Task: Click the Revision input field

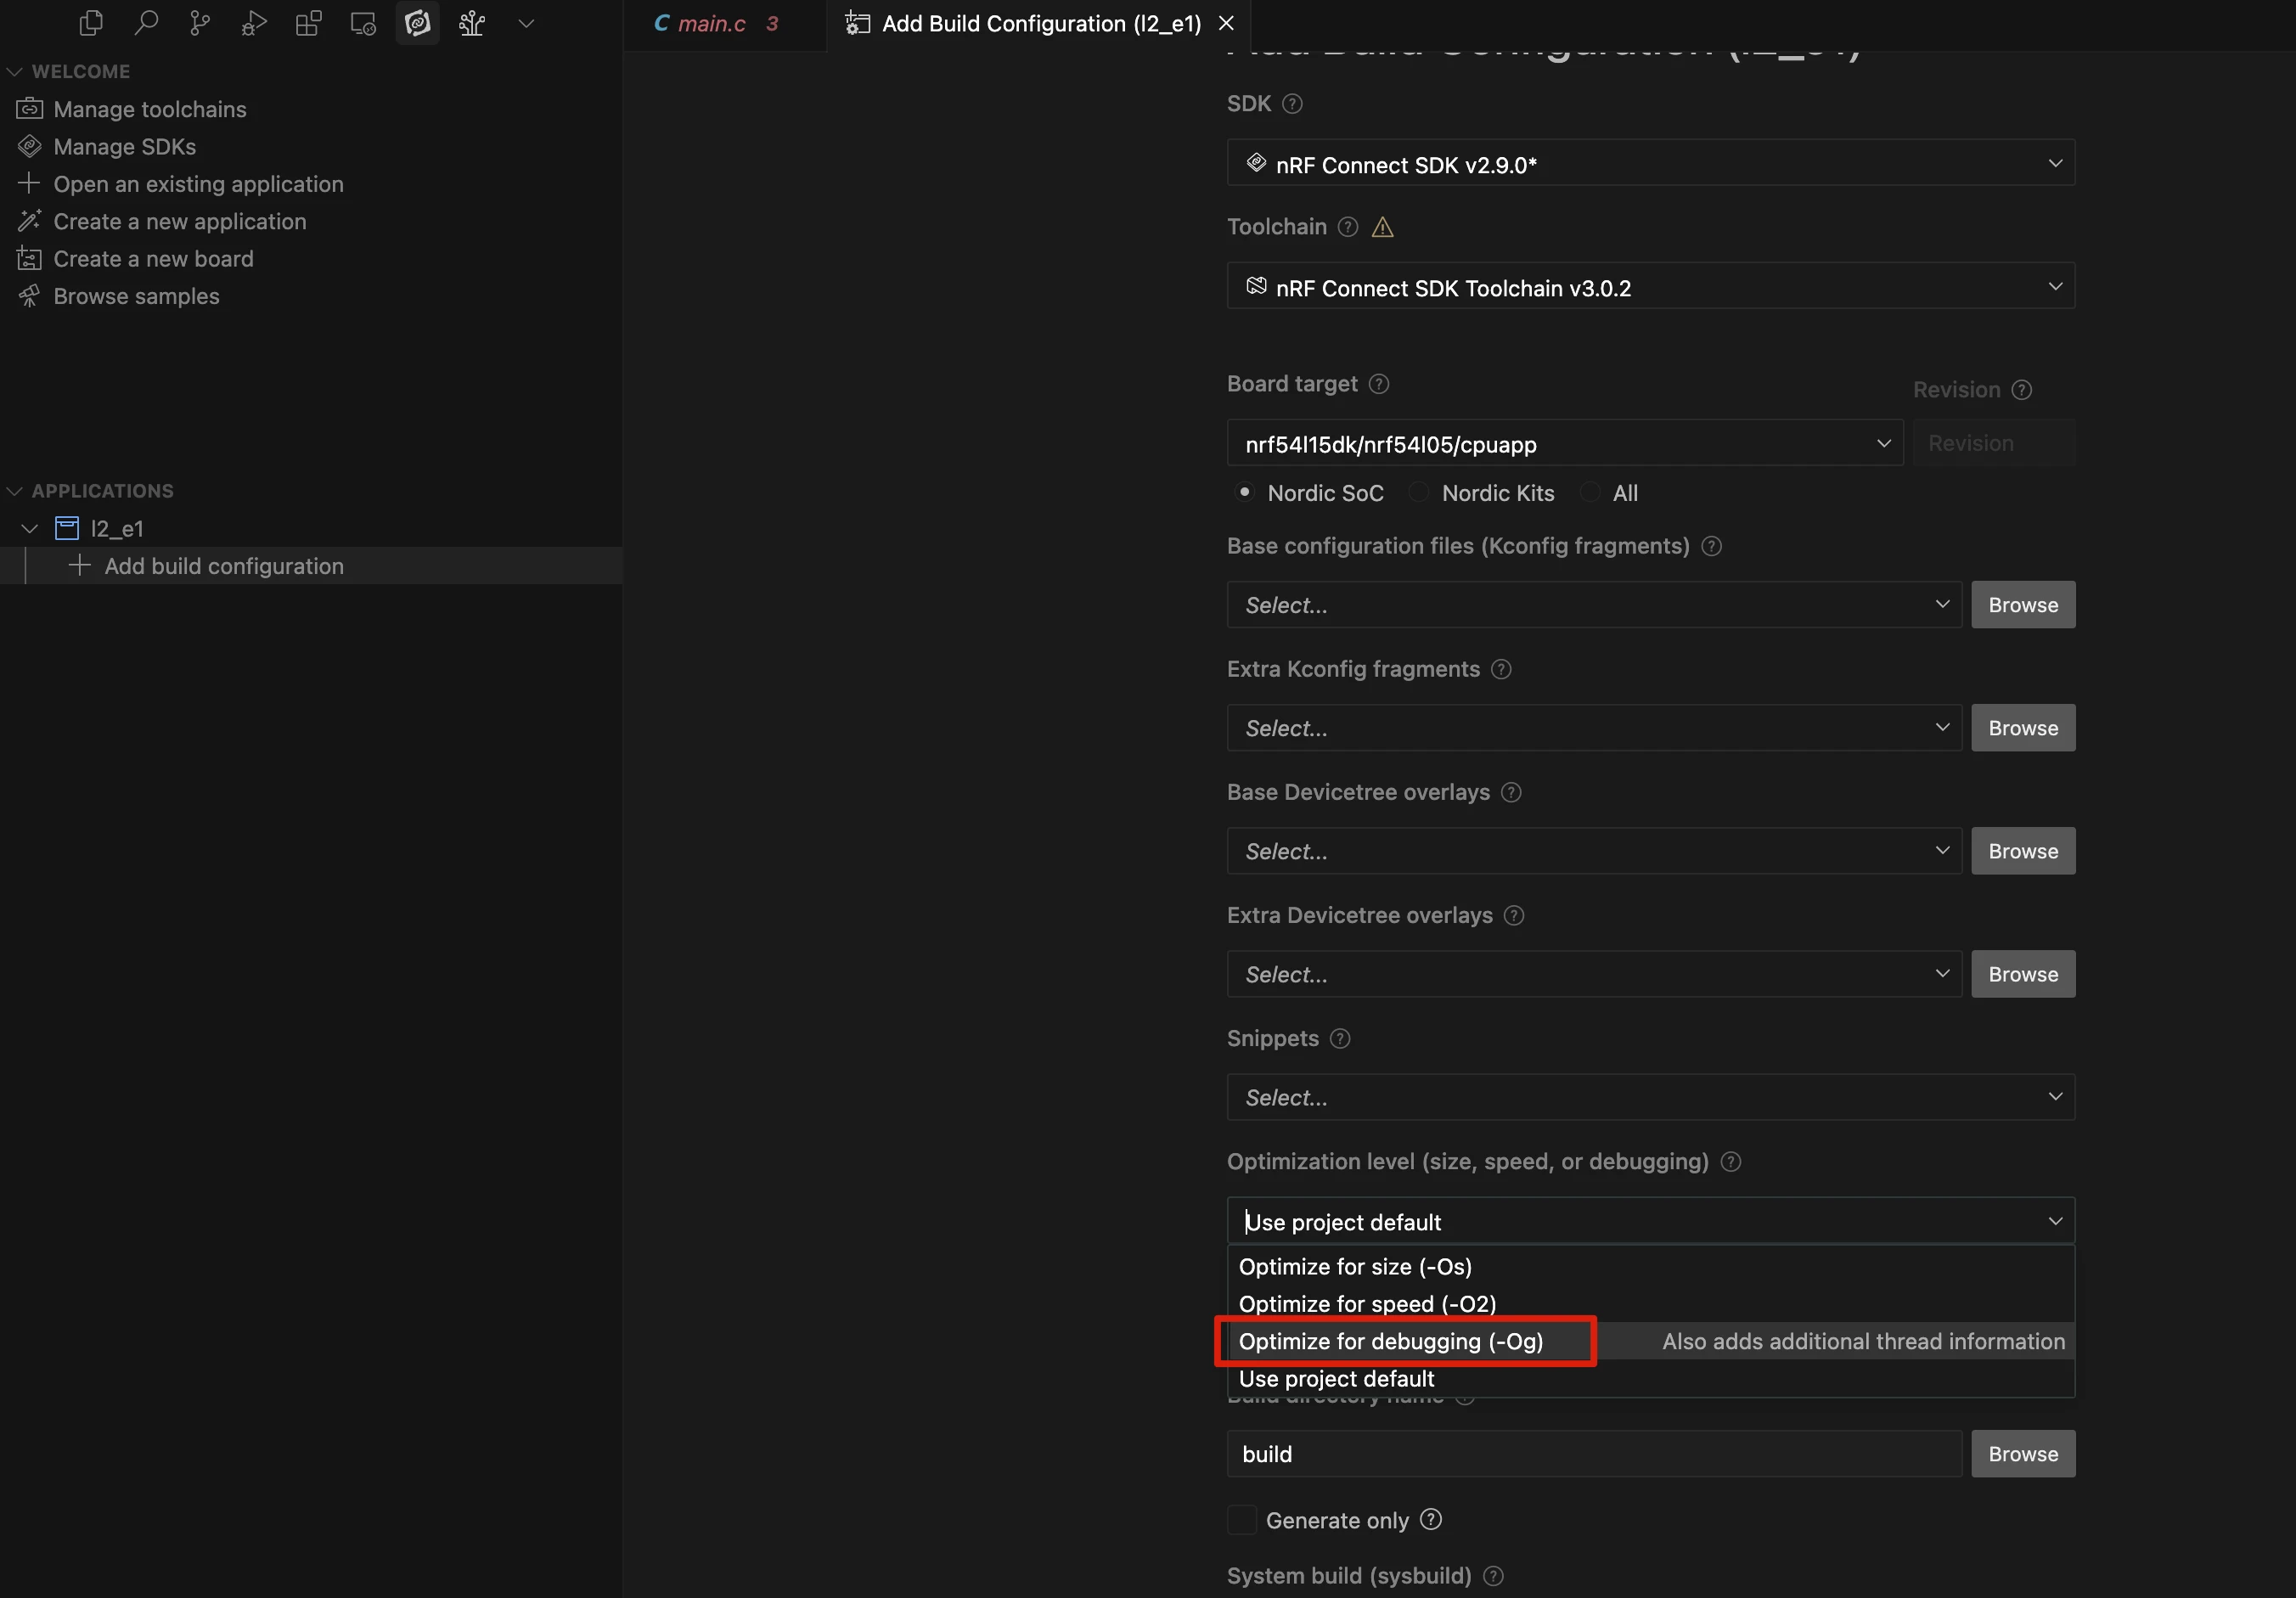Action: click(1992, 443)
